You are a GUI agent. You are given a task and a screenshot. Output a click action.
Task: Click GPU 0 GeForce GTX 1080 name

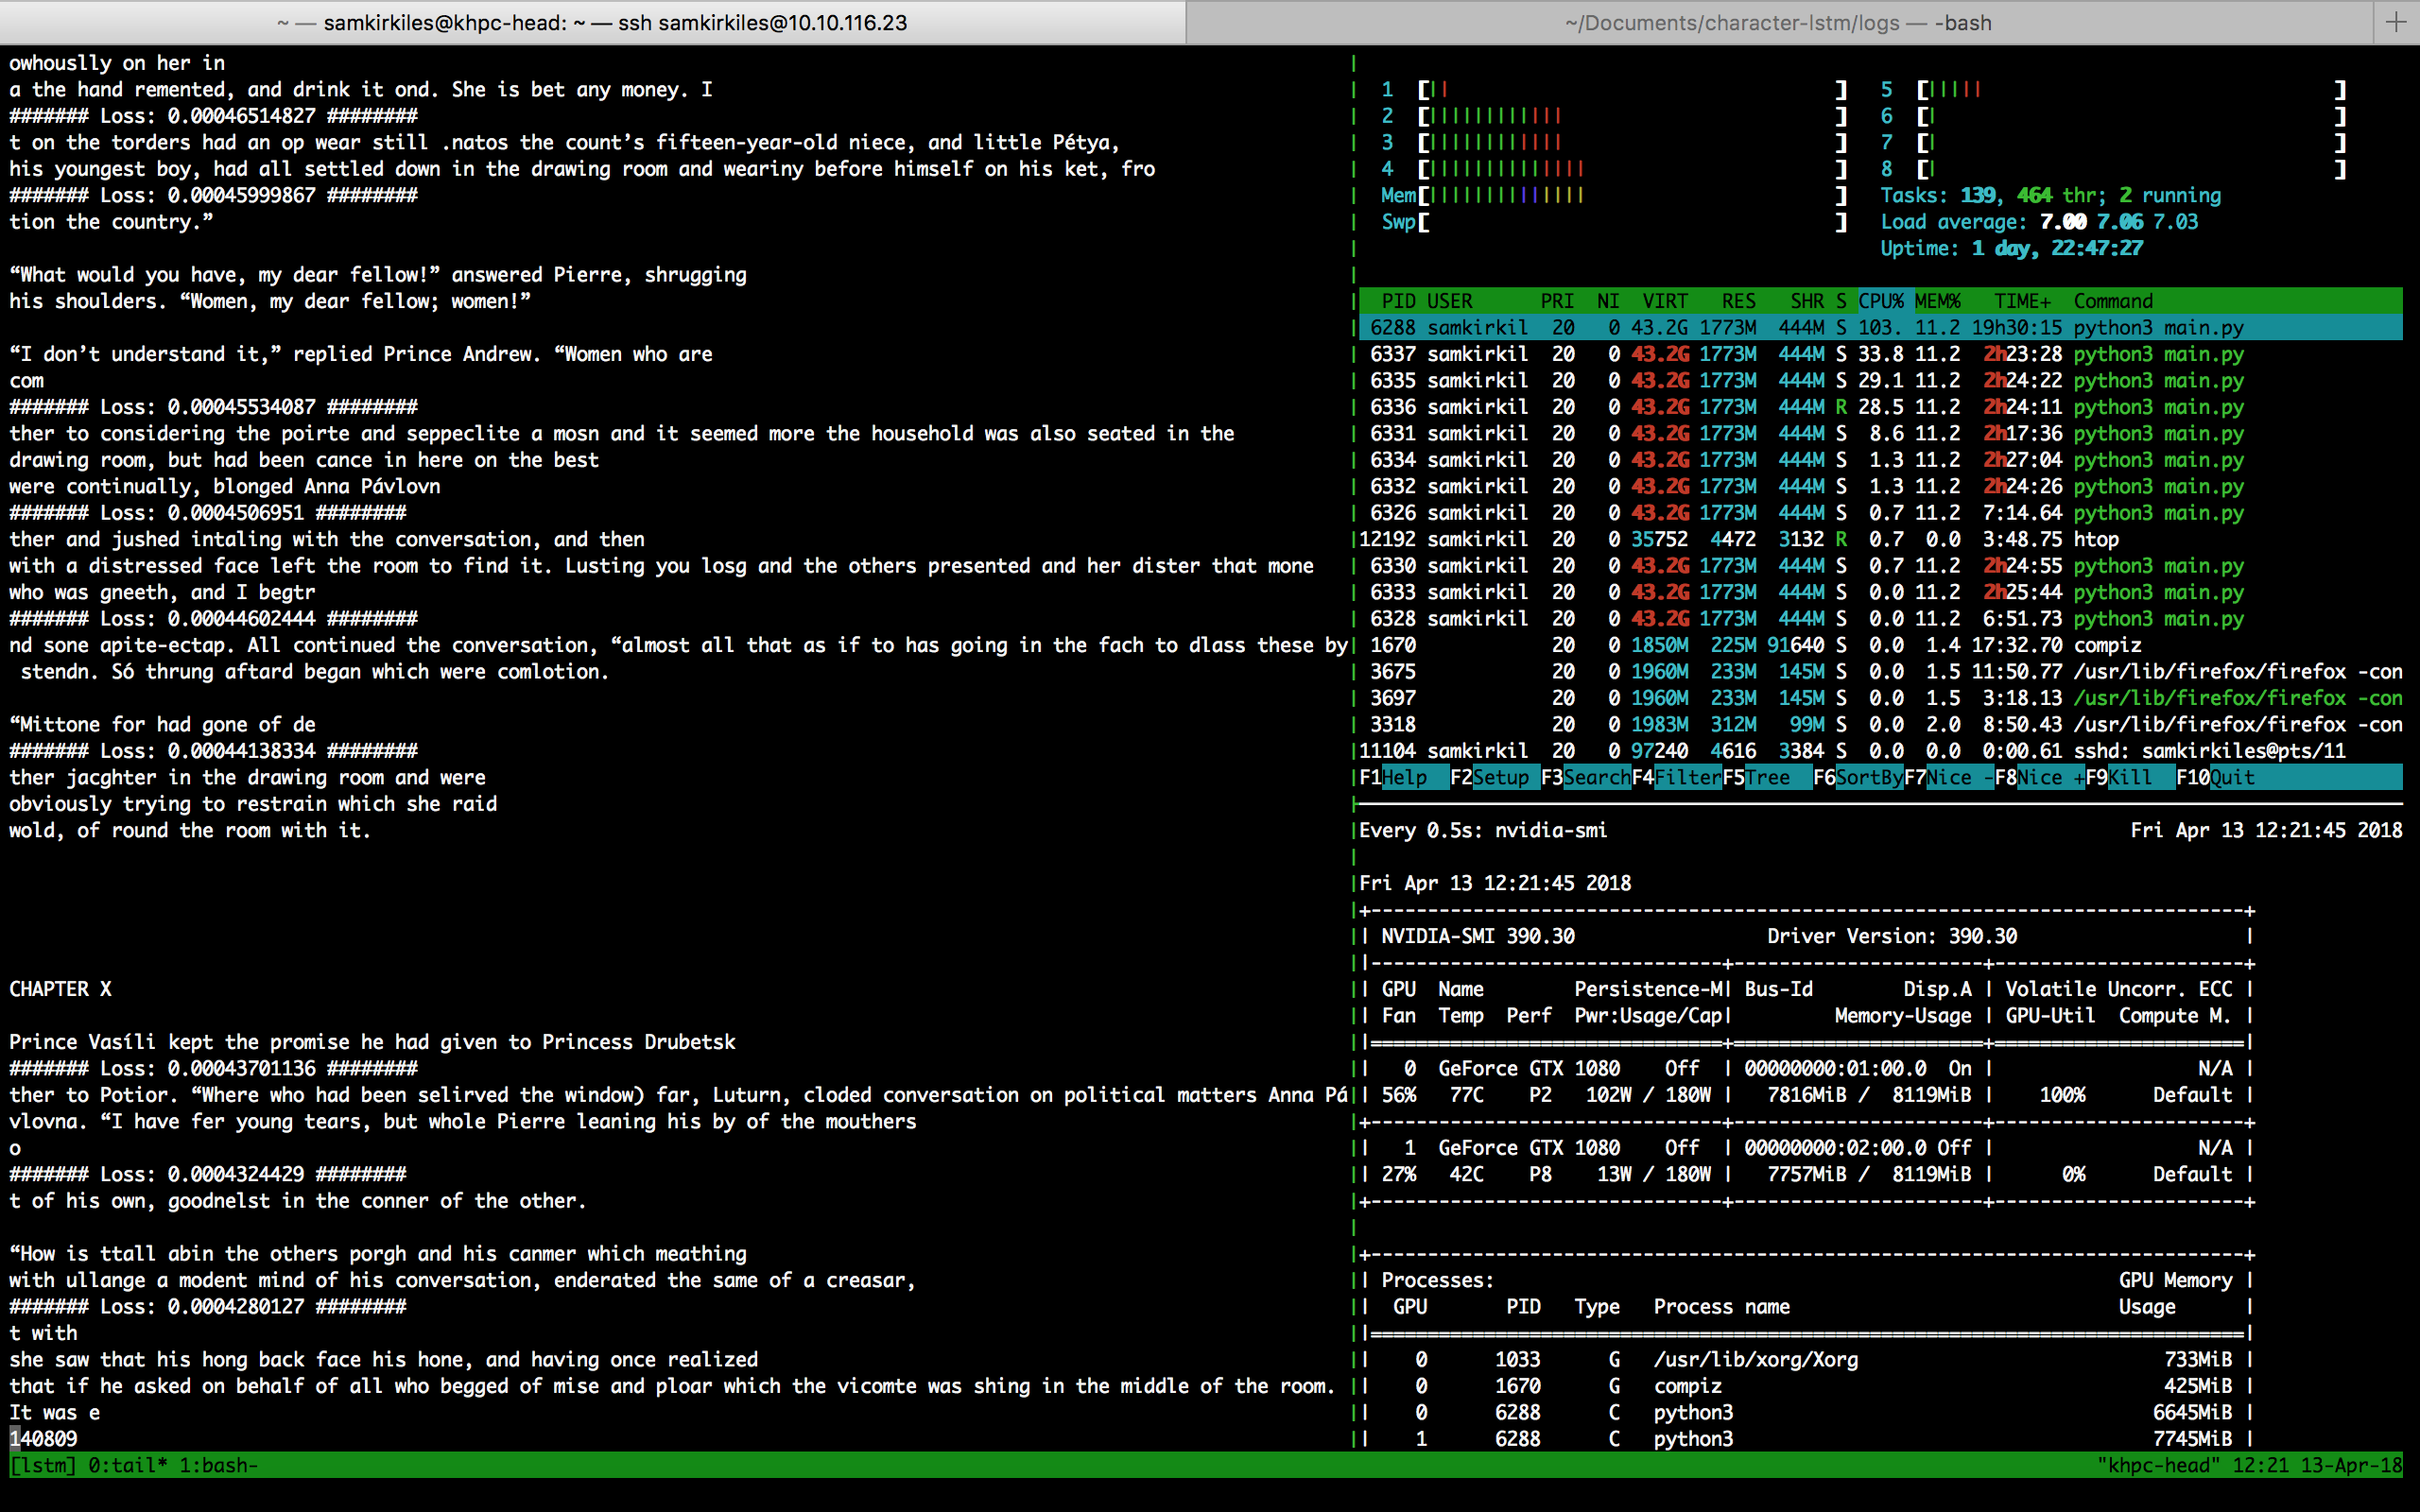pyautogui.click(x=1529, y=1069)
